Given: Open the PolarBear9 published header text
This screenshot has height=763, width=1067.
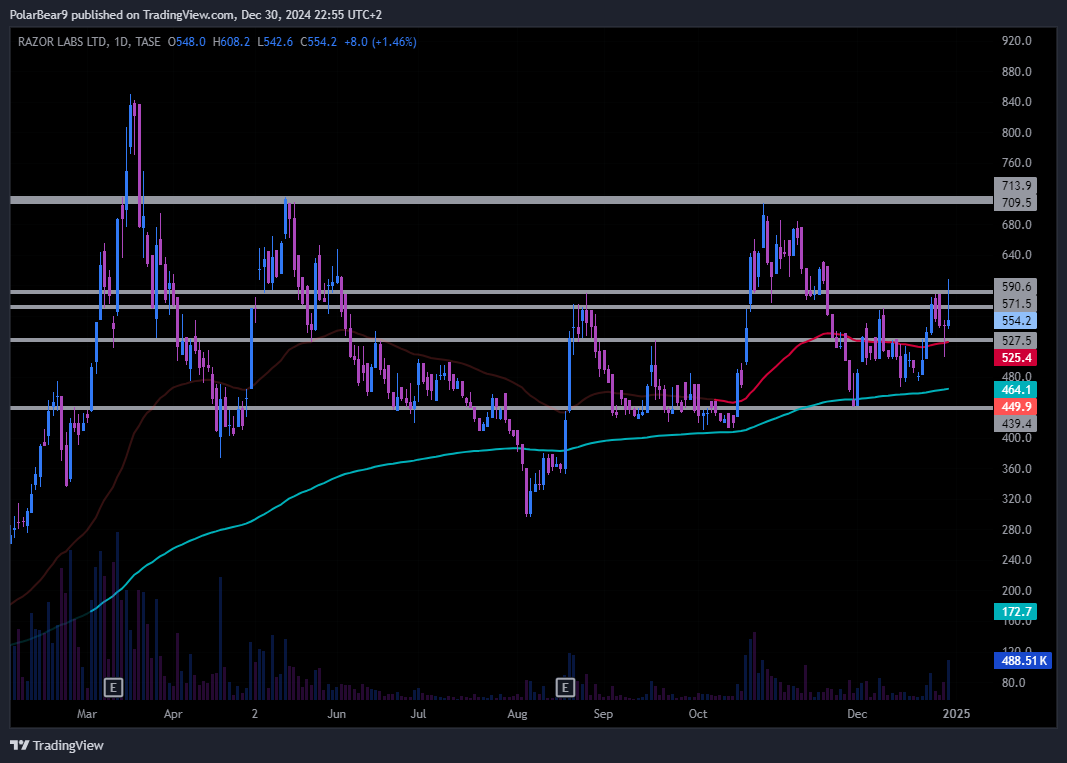Looking at the screenshot, I should 195,14.
